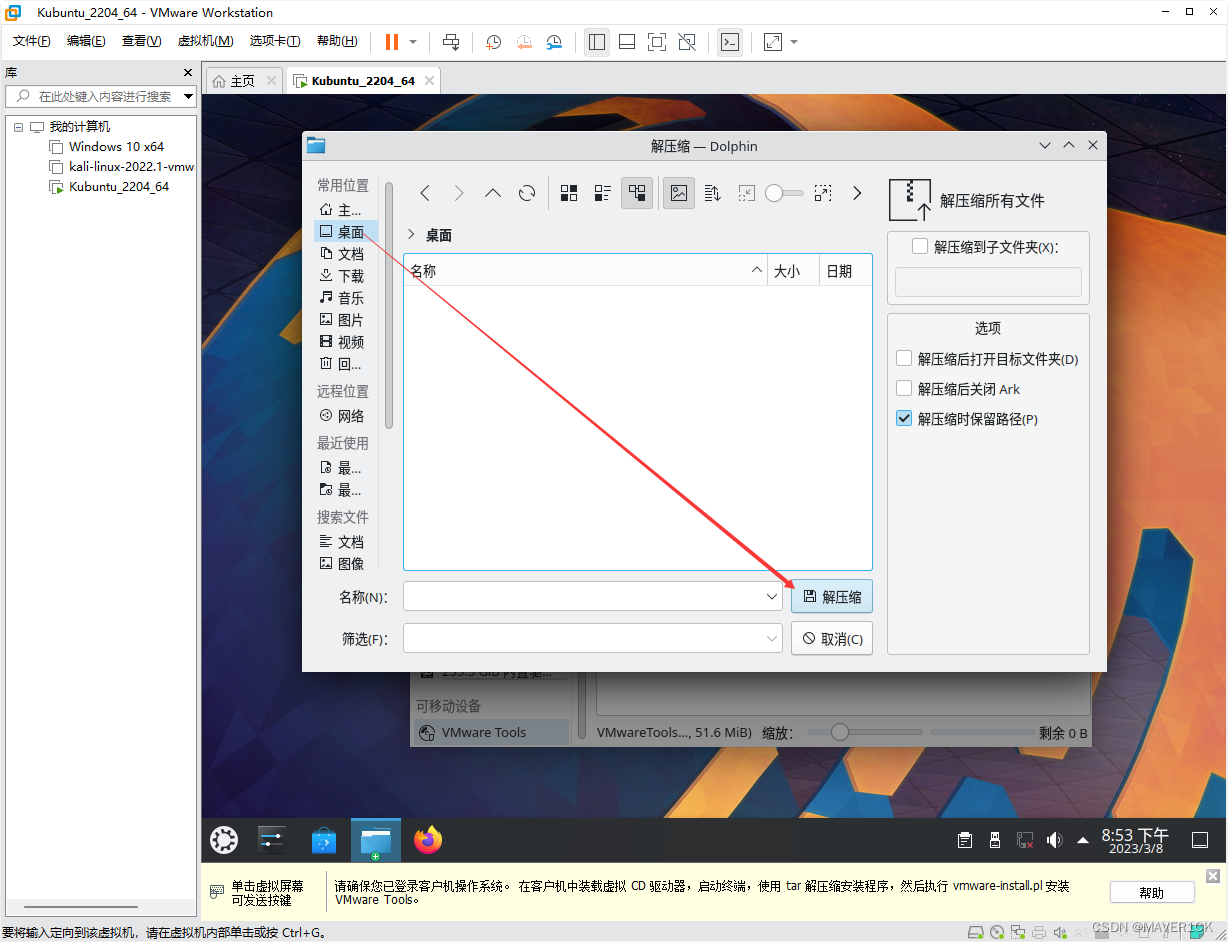Open the 虚拟机(M) menu
This screenshot has height=942, width=1228.
pos(205,41)
